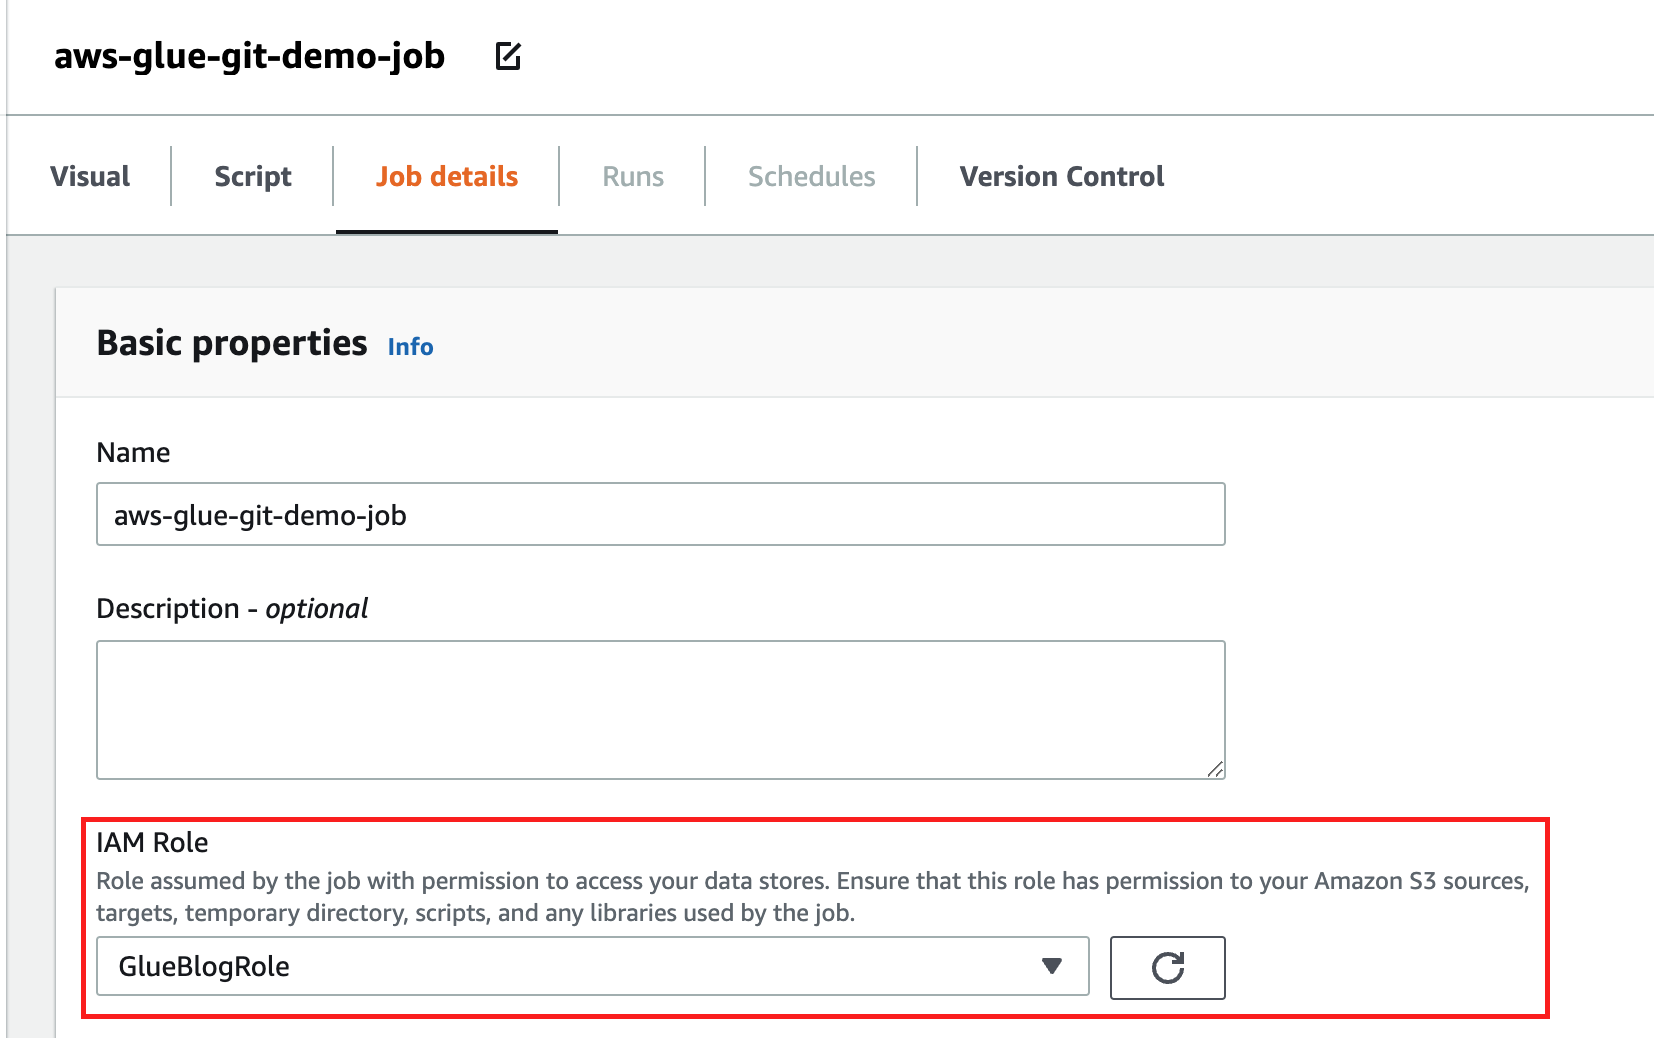Click into the Name input field
This screenshot has height=1038, width=1654.
click(661, 514)
